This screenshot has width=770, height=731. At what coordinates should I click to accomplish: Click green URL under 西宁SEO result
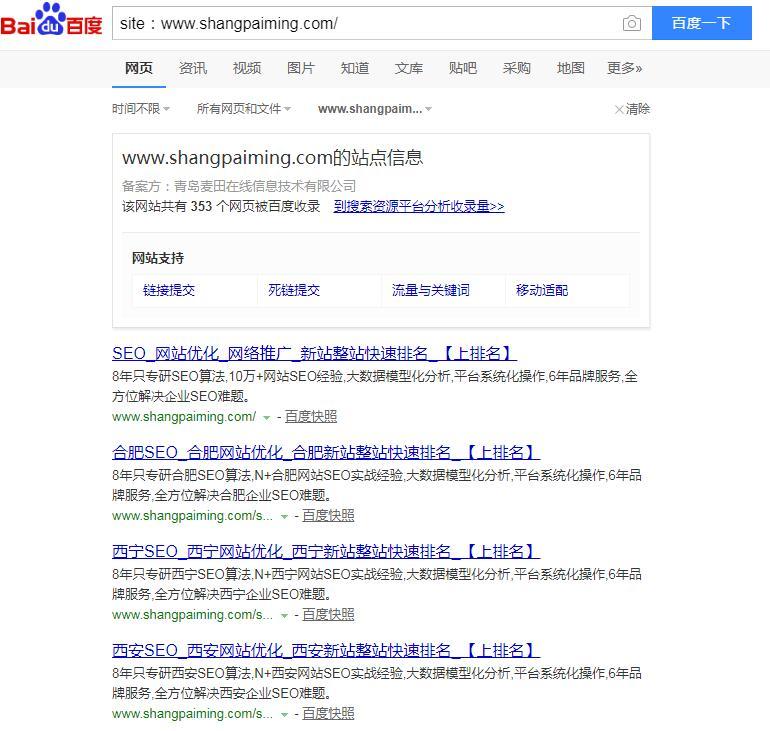click(x=192, y=615)
